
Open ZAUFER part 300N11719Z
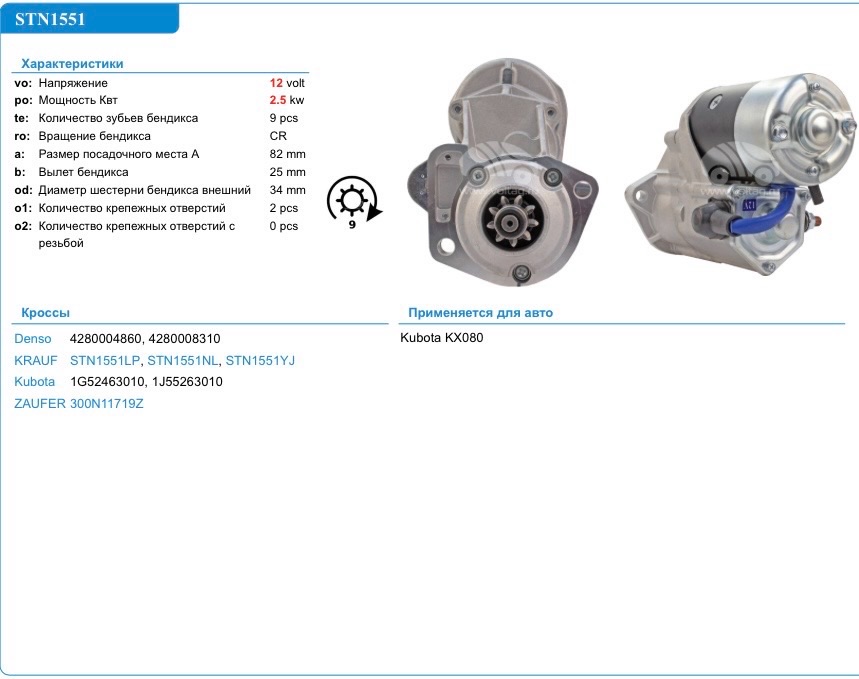[104, 403]
